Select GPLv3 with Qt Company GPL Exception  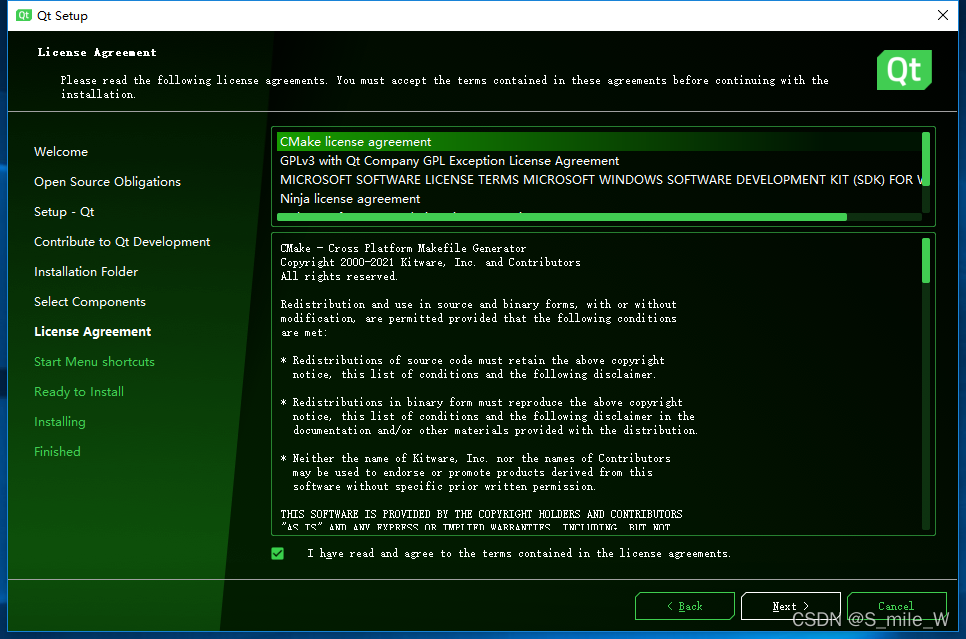(599, 161)
